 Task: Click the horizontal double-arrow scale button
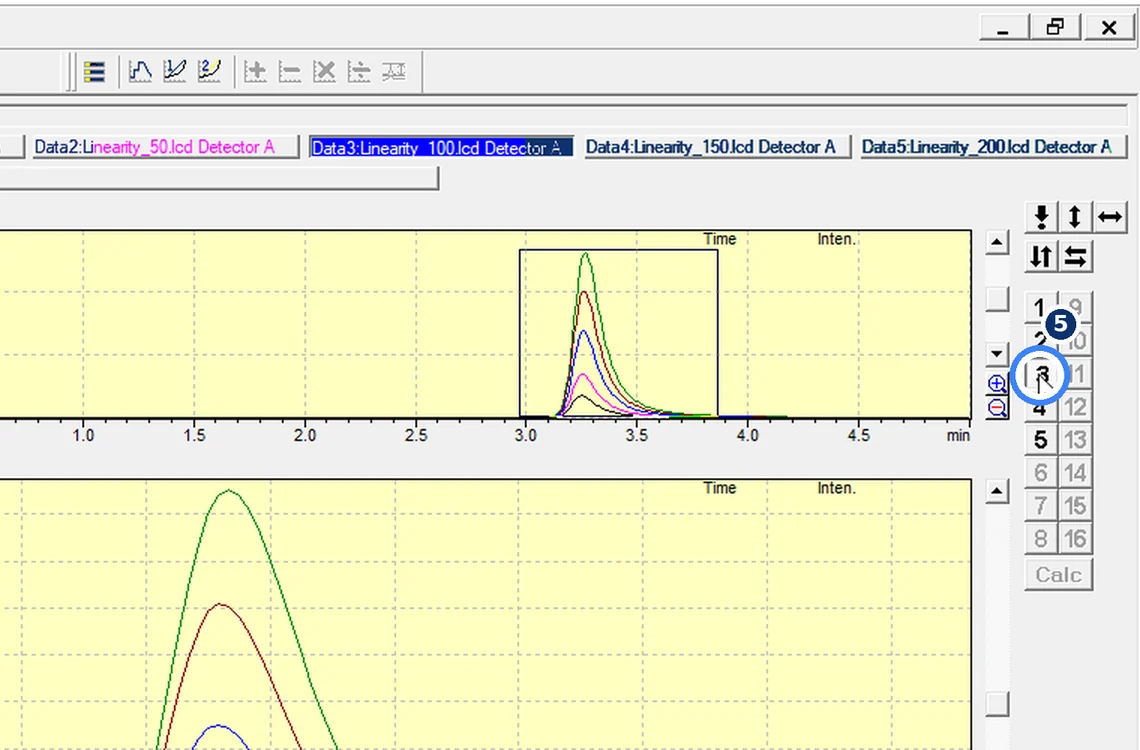click(1109, 217)
